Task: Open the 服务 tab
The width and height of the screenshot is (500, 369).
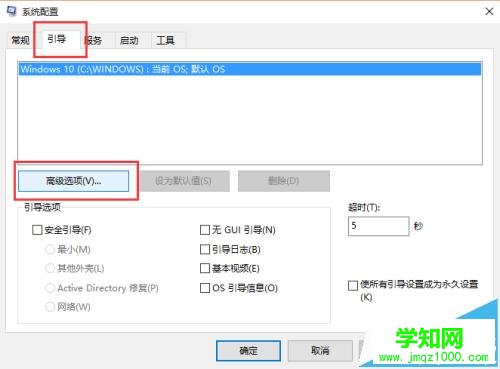Action: (x=94, y=41)
